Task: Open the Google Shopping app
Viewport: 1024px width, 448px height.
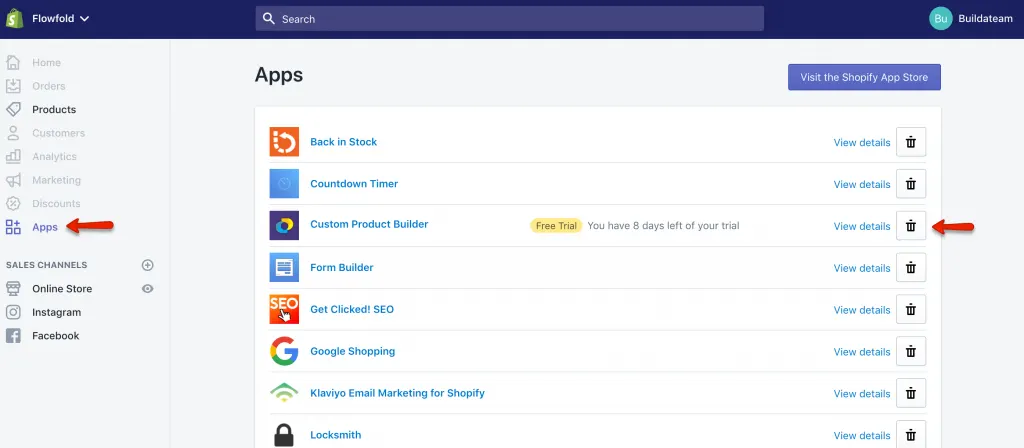Action: click(x=353, y=351)
